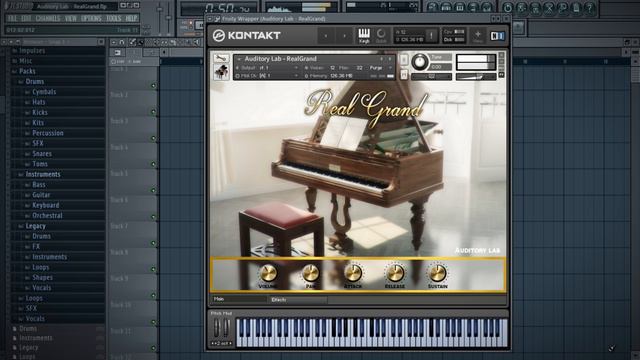Click the FL Studio help question icon

click(589, 8)
